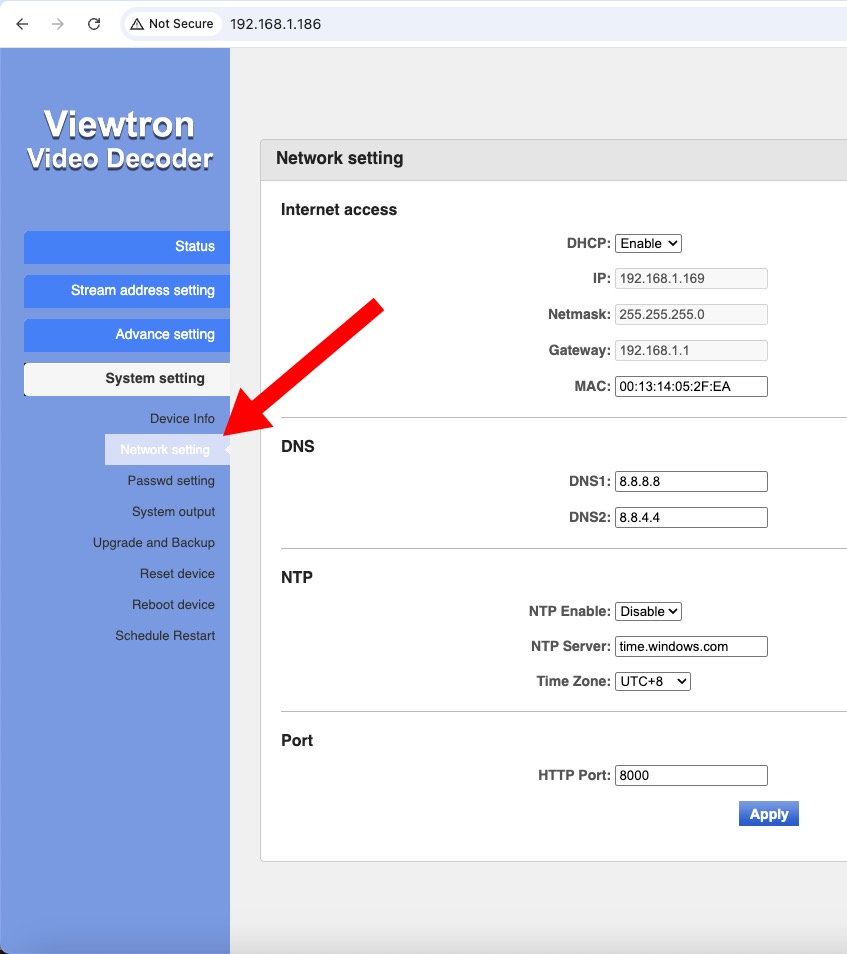Click the HTTP Port input field
The width and height of the screenshot is (847, 954).
(690, 775)
